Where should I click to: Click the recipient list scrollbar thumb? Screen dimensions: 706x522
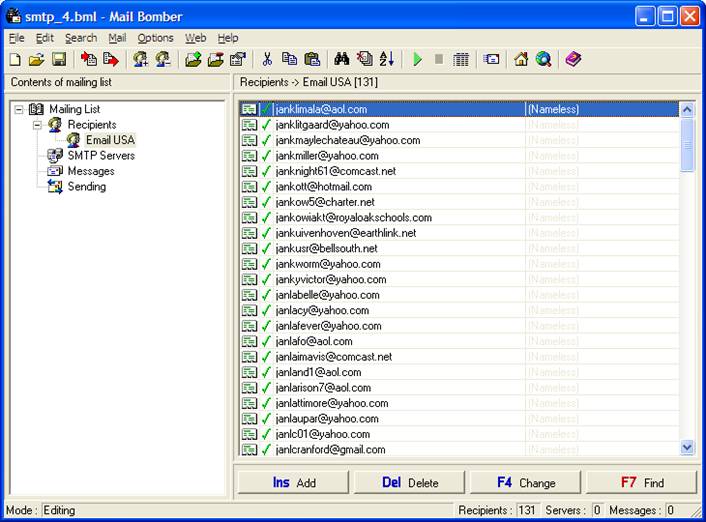tap(687, 145)
